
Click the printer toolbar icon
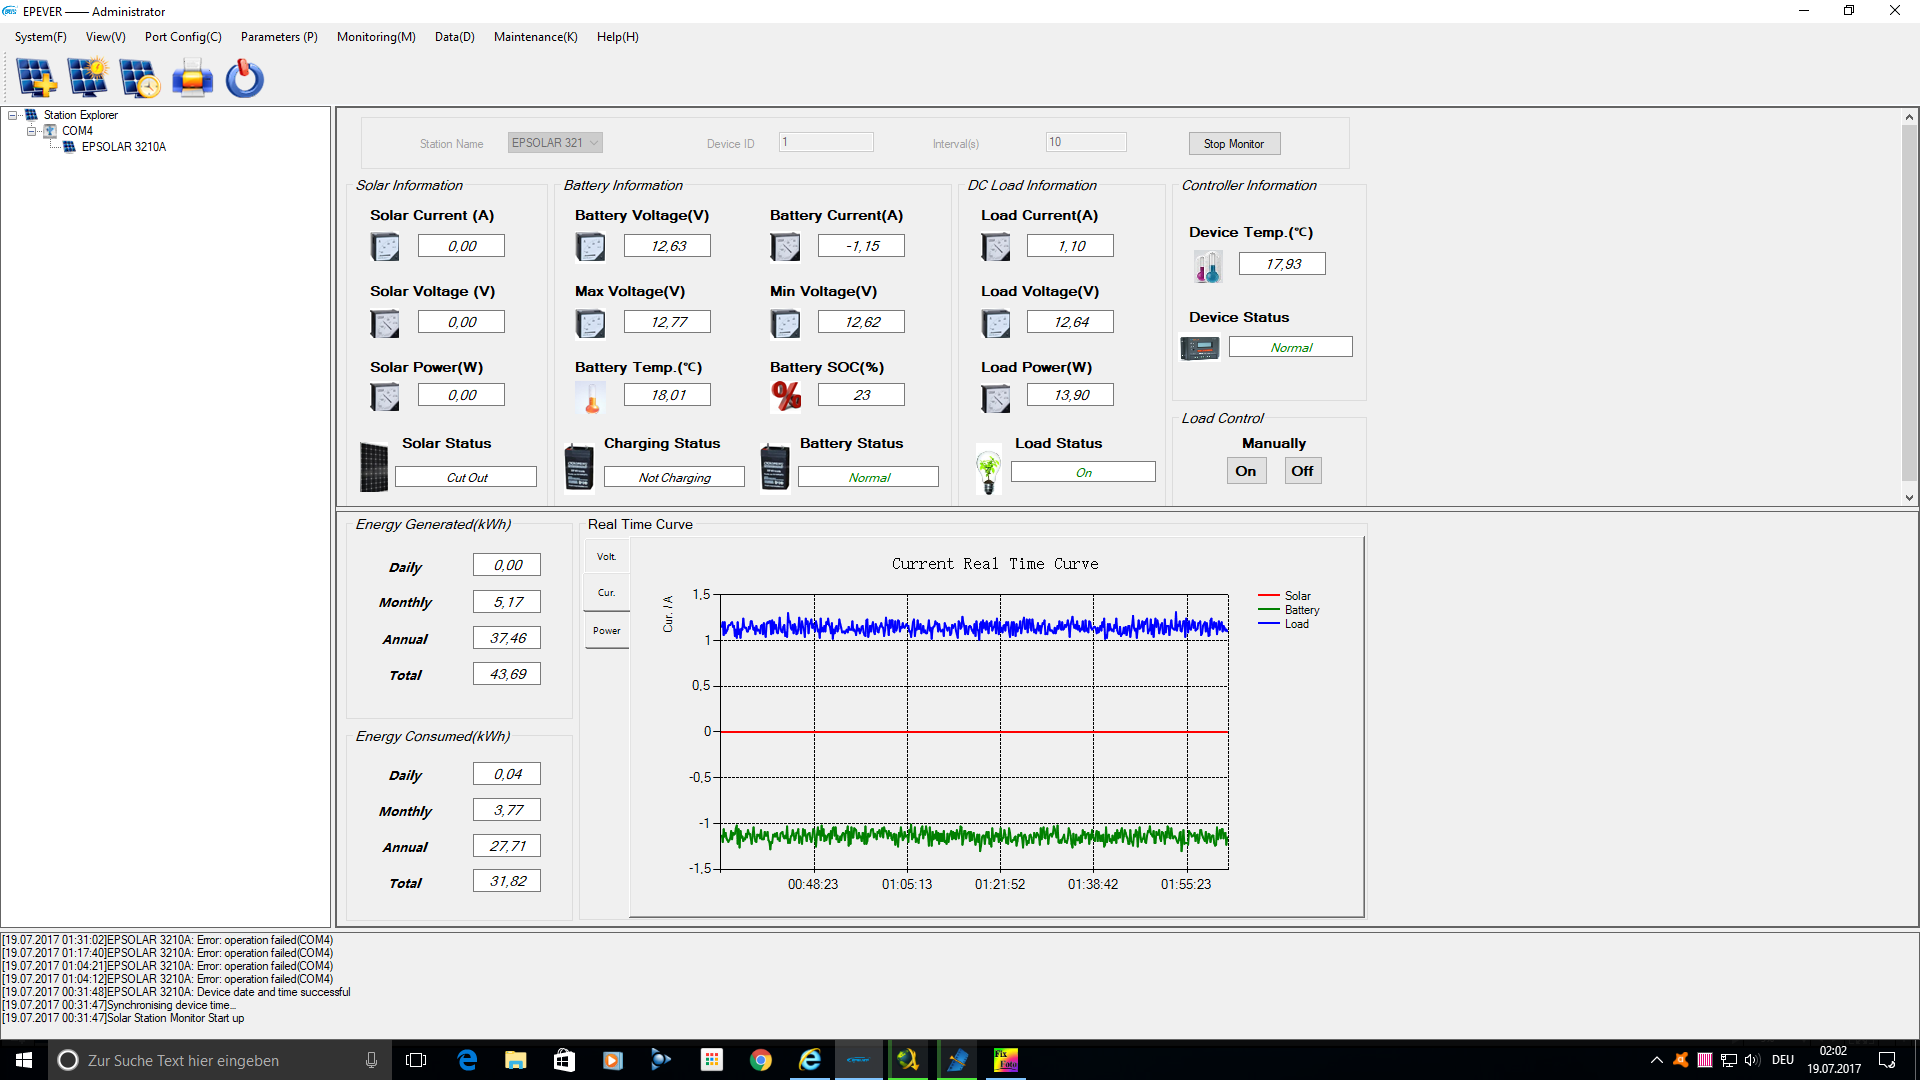[x=192, y=78]
